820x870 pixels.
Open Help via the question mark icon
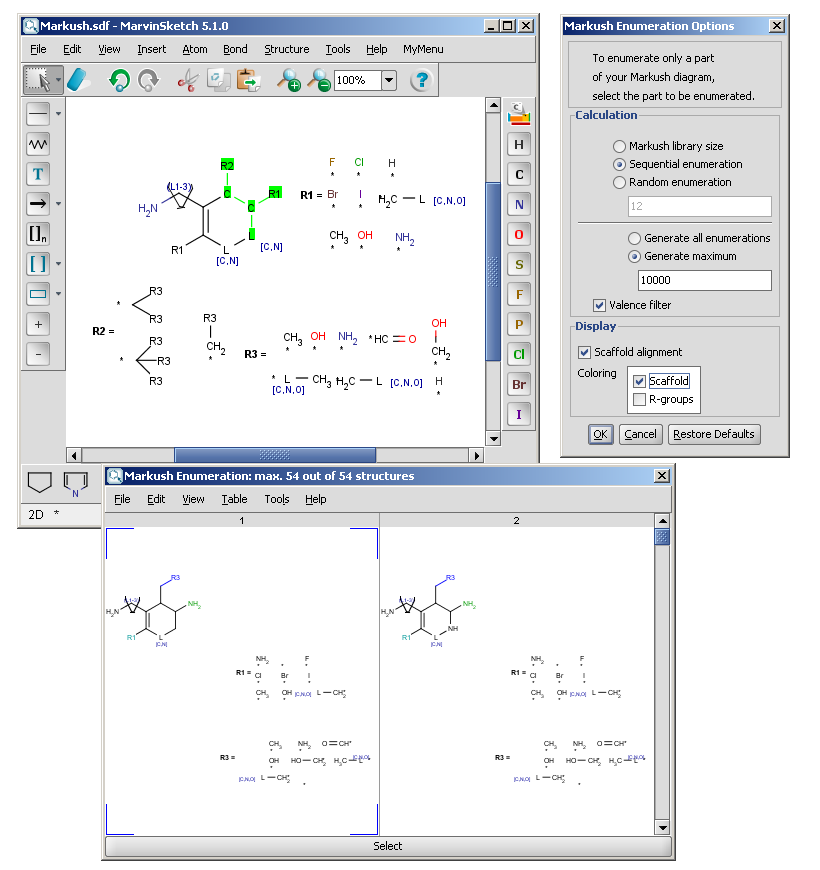(421, 80)
